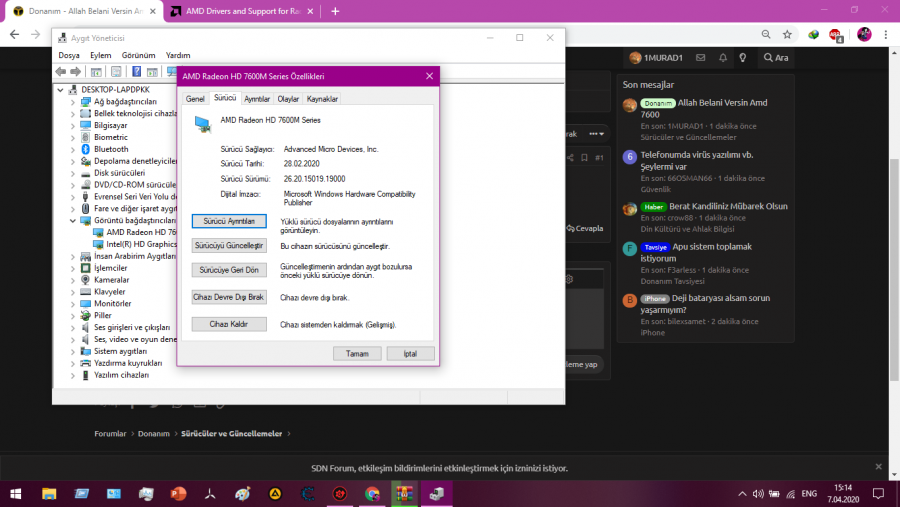Switch to the Genel tab
This screenshot has height=507, width=900.
(x=195, y=99)
